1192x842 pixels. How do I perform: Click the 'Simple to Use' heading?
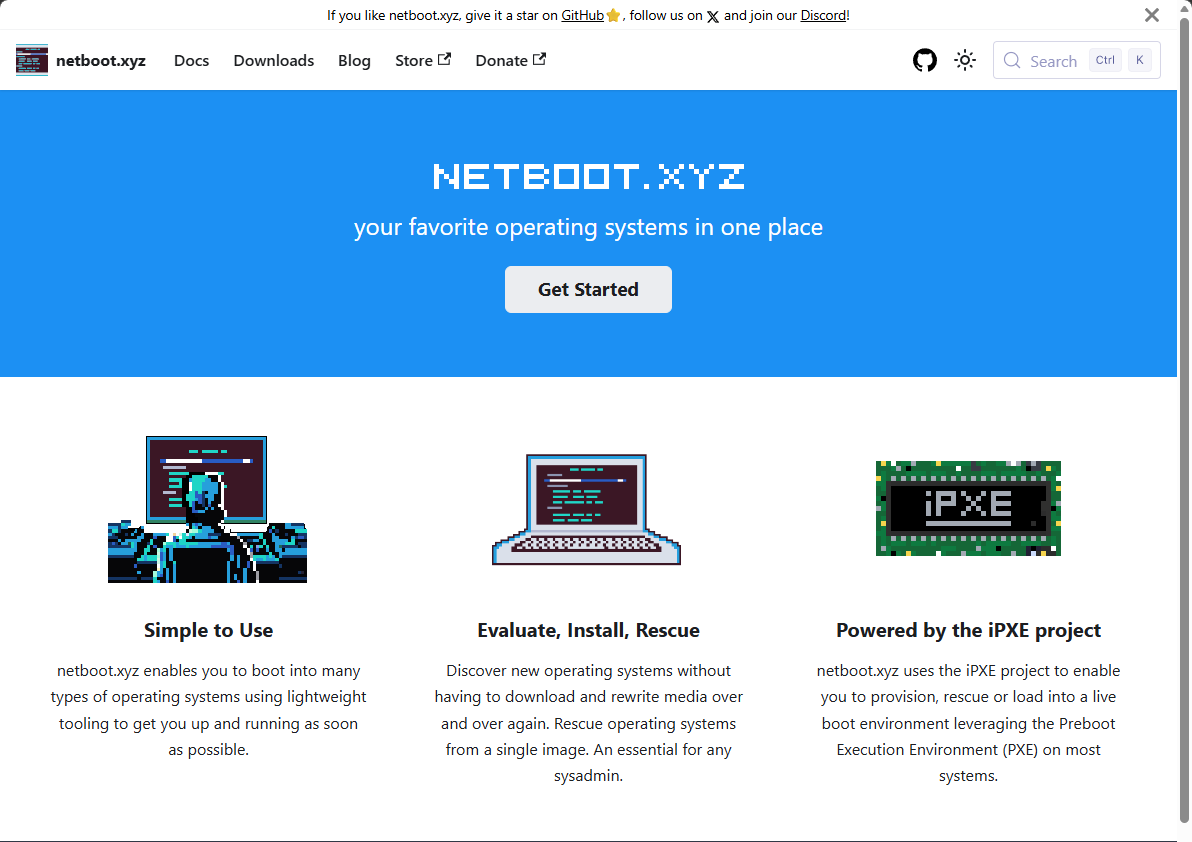pyautogui.click(x=208, y=630)
